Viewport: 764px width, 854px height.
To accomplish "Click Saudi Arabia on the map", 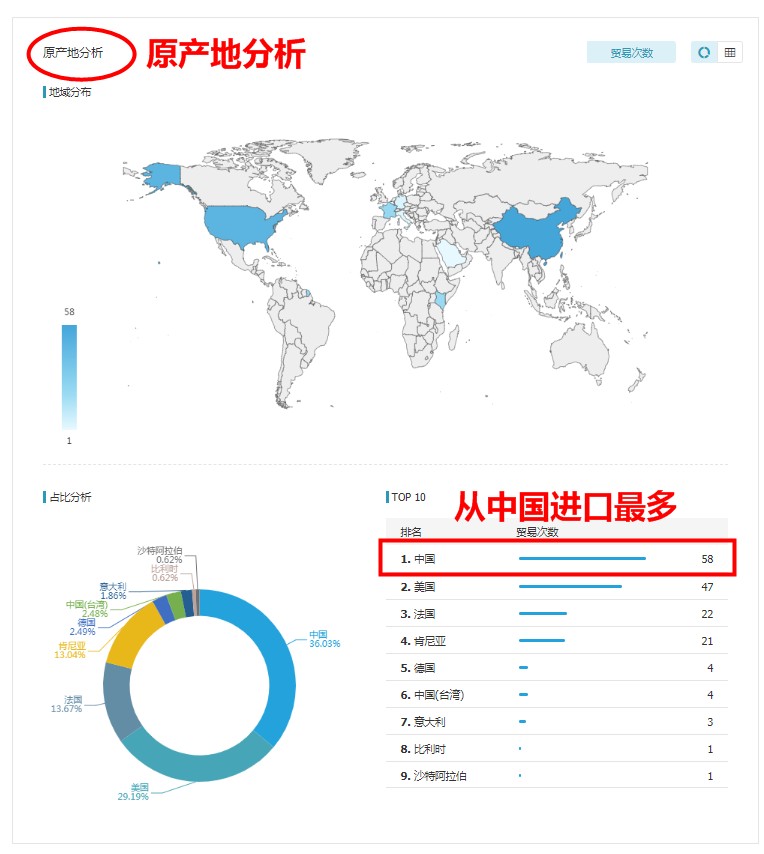I will click(x=452, y=252).
